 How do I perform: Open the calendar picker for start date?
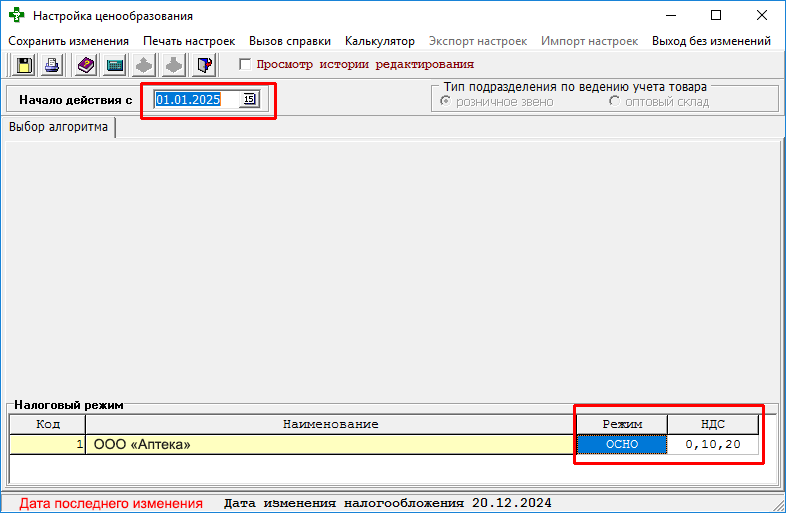249,99
